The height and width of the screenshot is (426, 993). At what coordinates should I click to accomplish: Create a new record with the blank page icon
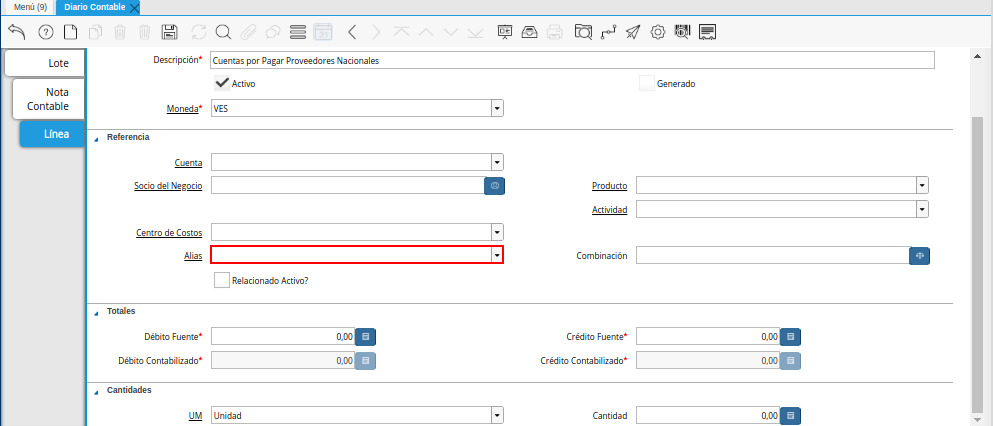click(x=70, y=32)
